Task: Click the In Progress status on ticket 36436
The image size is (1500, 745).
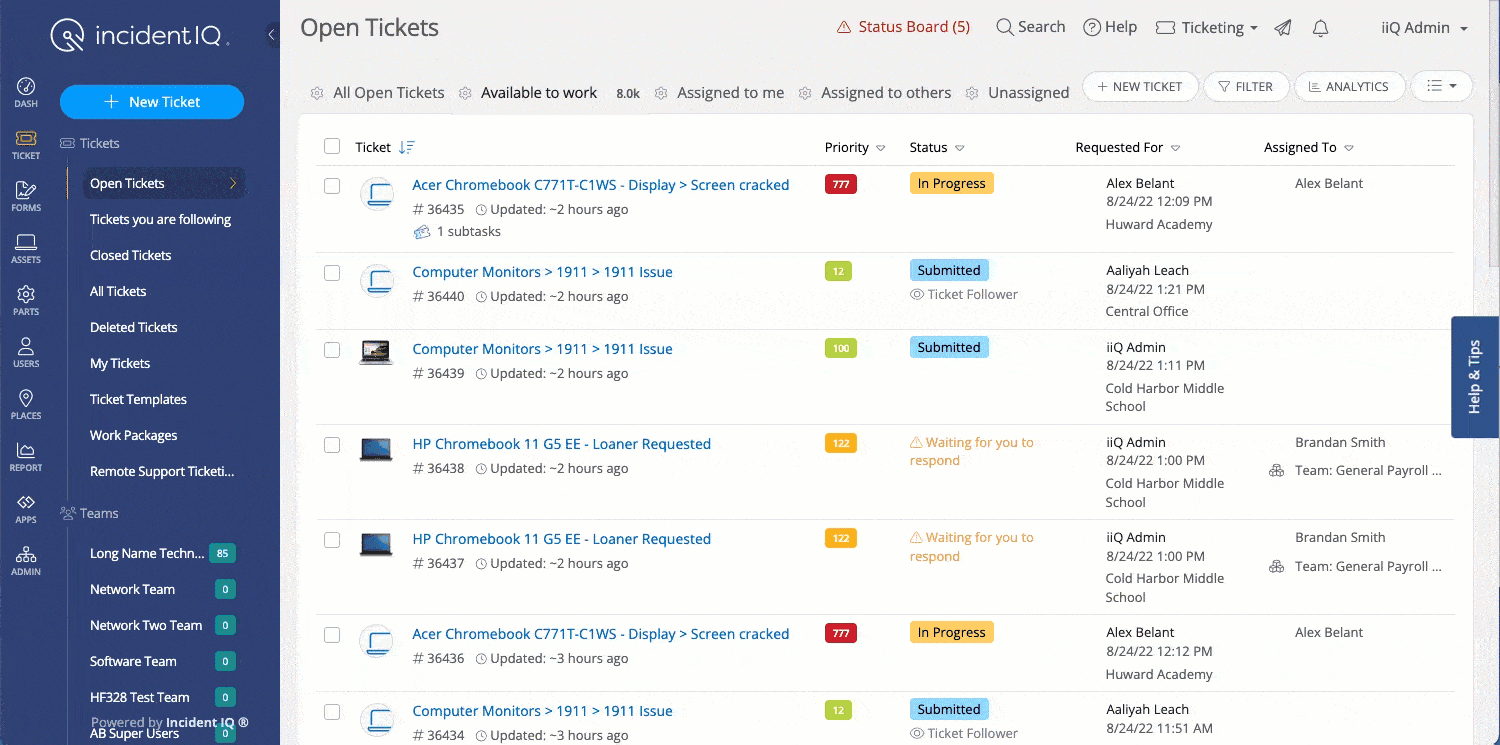Action: (951, 632)
